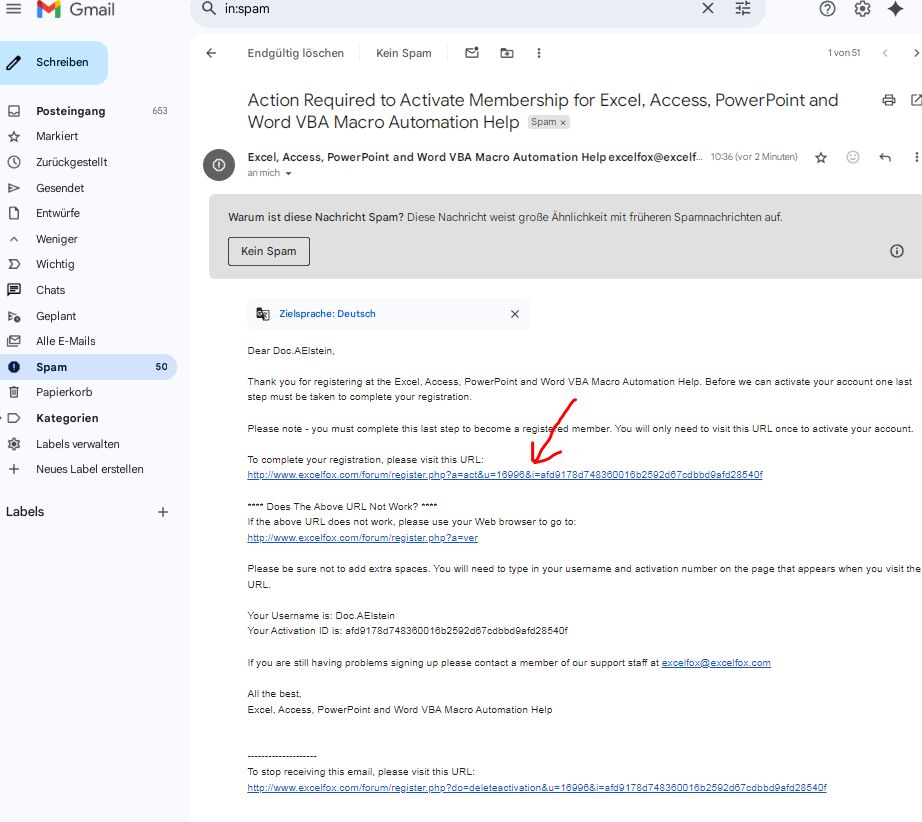Select the Spam folder
This screenshot has width=922, height=822.
tap(88, 367)
